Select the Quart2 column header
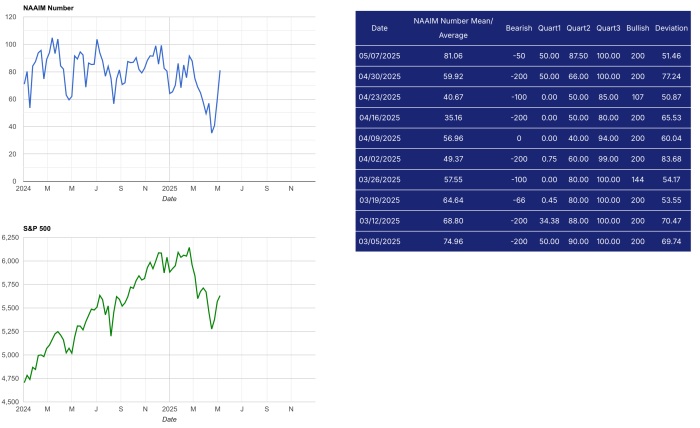Image resolution: width=700 pixels, height=428 pixels. (x=579, y=28)
